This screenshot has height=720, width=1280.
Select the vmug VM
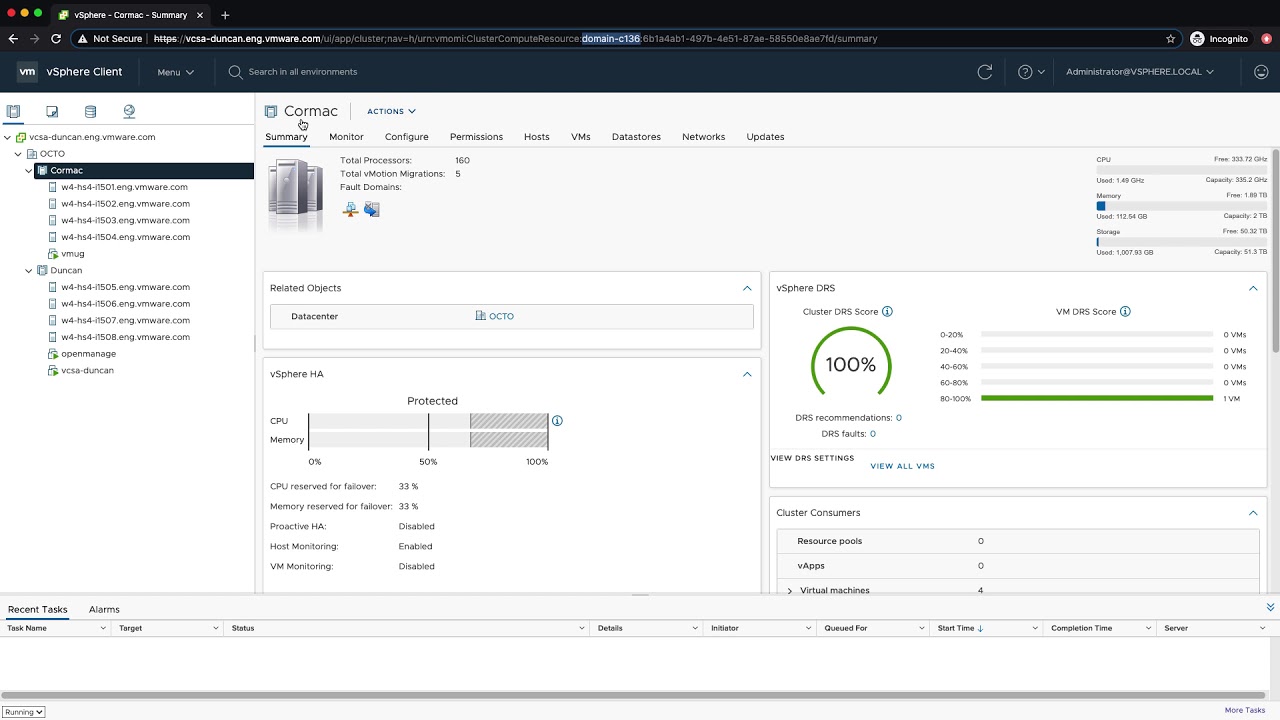click(72, 254)
